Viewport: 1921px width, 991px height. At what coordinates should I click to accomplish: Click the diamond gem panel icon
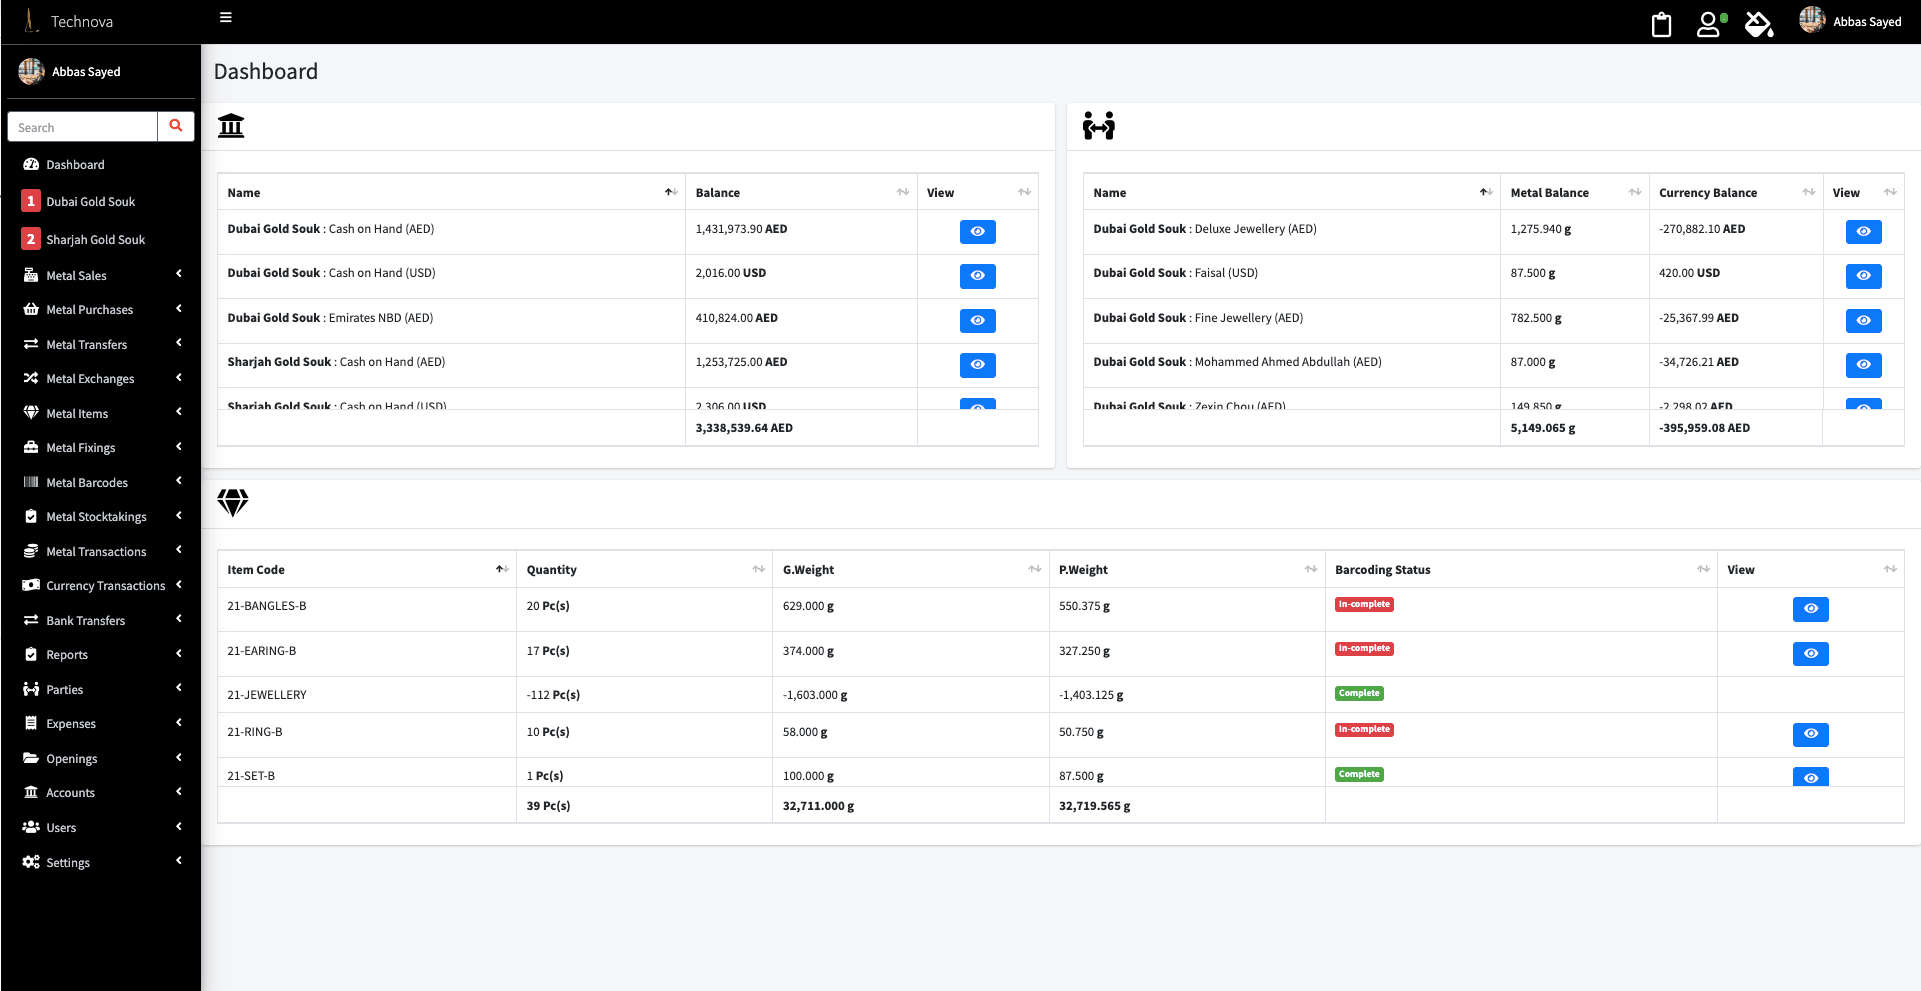click(x=232, y=502)
